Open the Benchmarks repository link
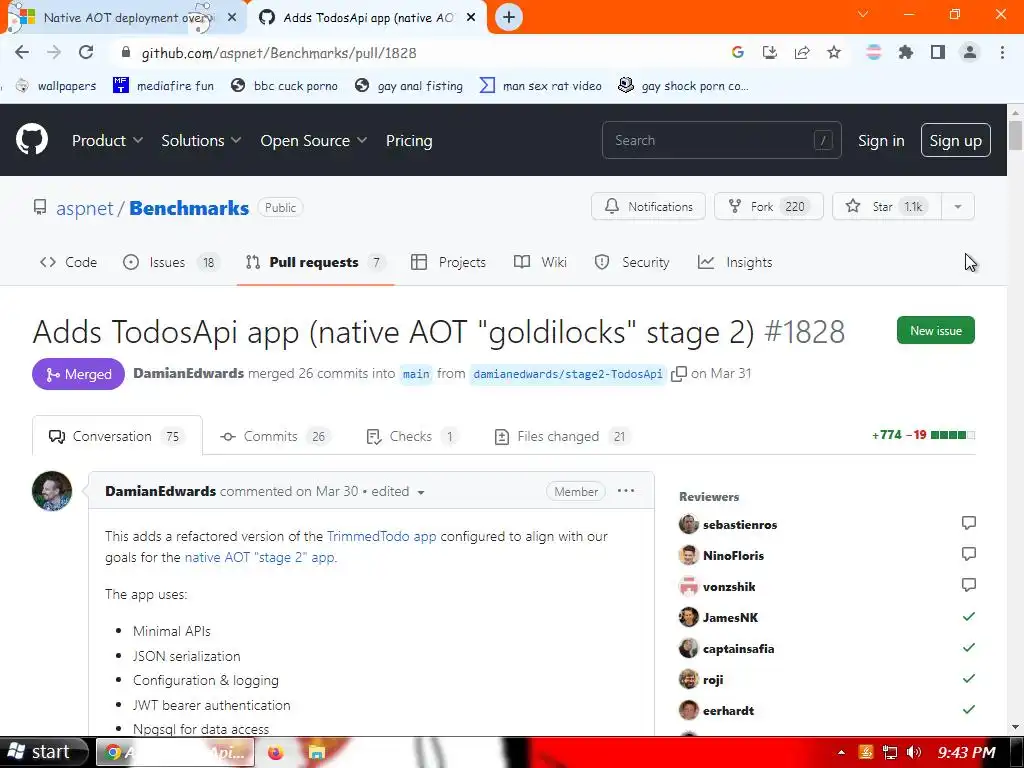The image size is (1024, 768). click(189, 208)
